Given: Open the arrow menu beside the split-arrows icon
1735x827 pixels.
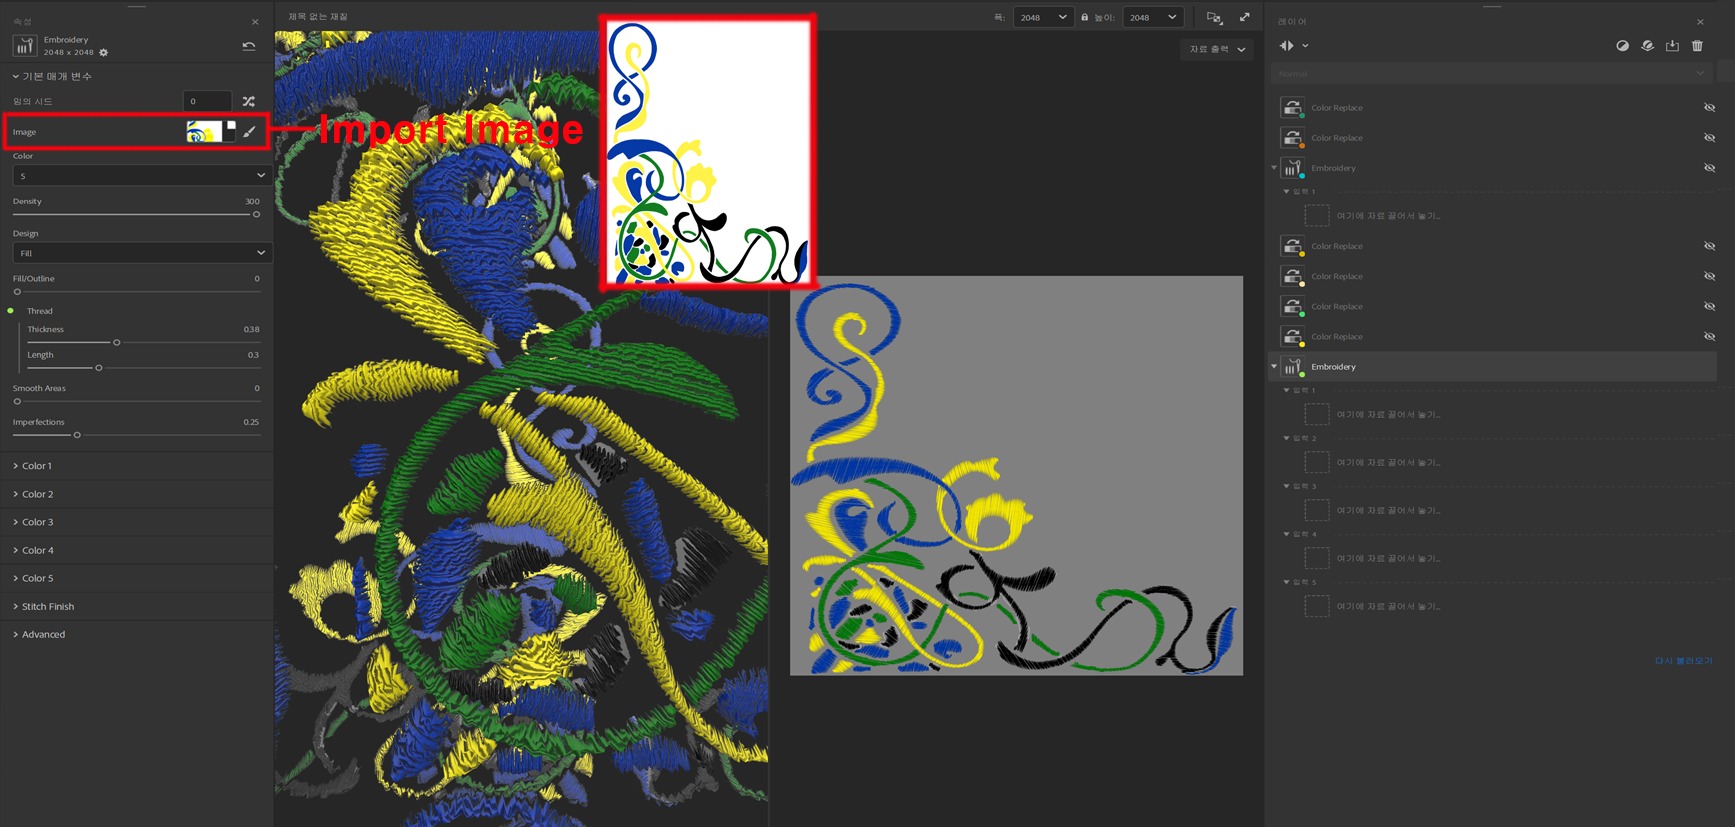Looking at the screenshot, I should (x=1305, y=46).
